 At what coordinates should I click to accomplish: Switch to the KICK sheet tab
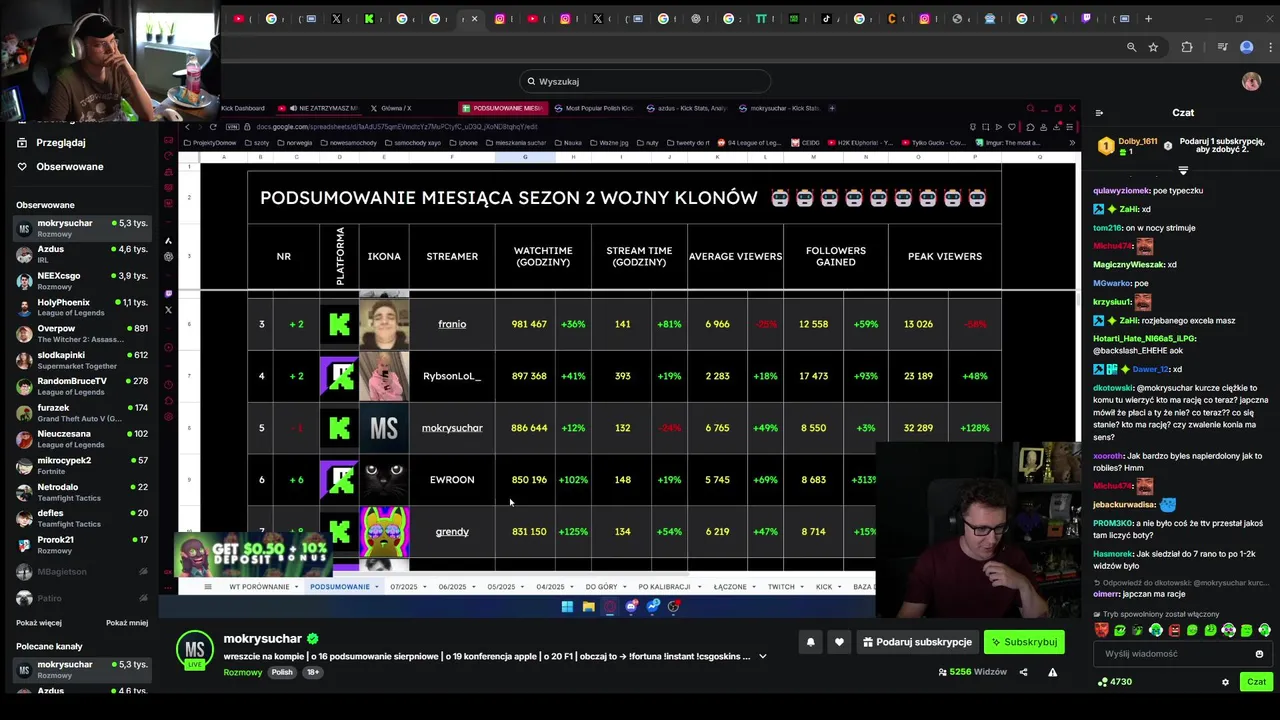click(824, 587)
